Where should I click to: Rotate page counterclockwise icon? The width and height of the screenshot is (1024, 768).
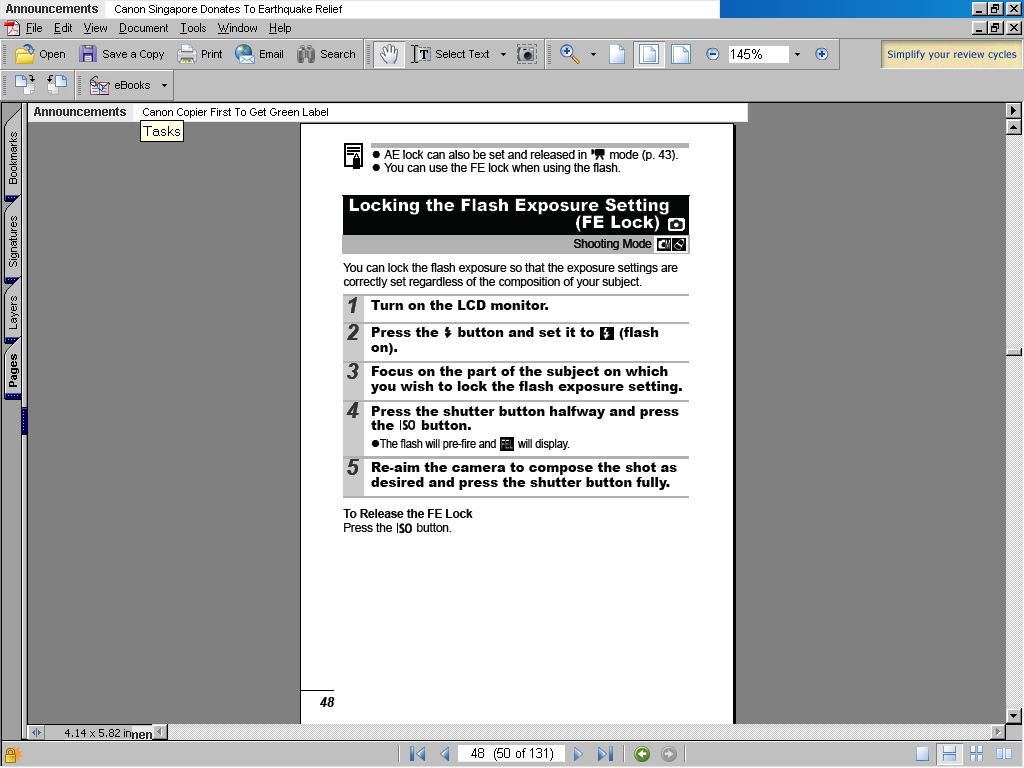[57, 85]
